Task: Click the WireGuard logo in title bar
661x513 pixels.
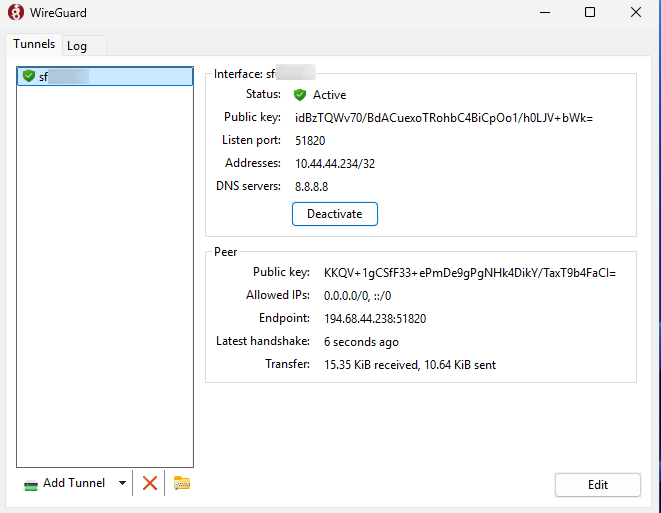Action: point(16,12)
